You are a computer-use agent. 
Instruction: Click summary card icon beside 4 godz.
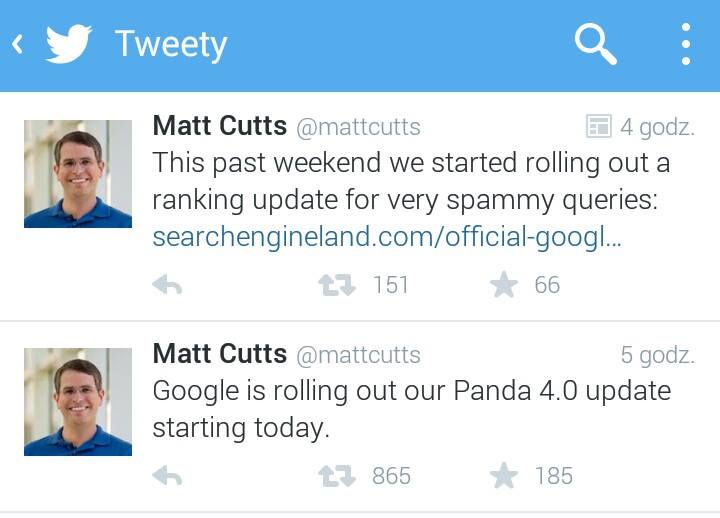tap(598, 127)
